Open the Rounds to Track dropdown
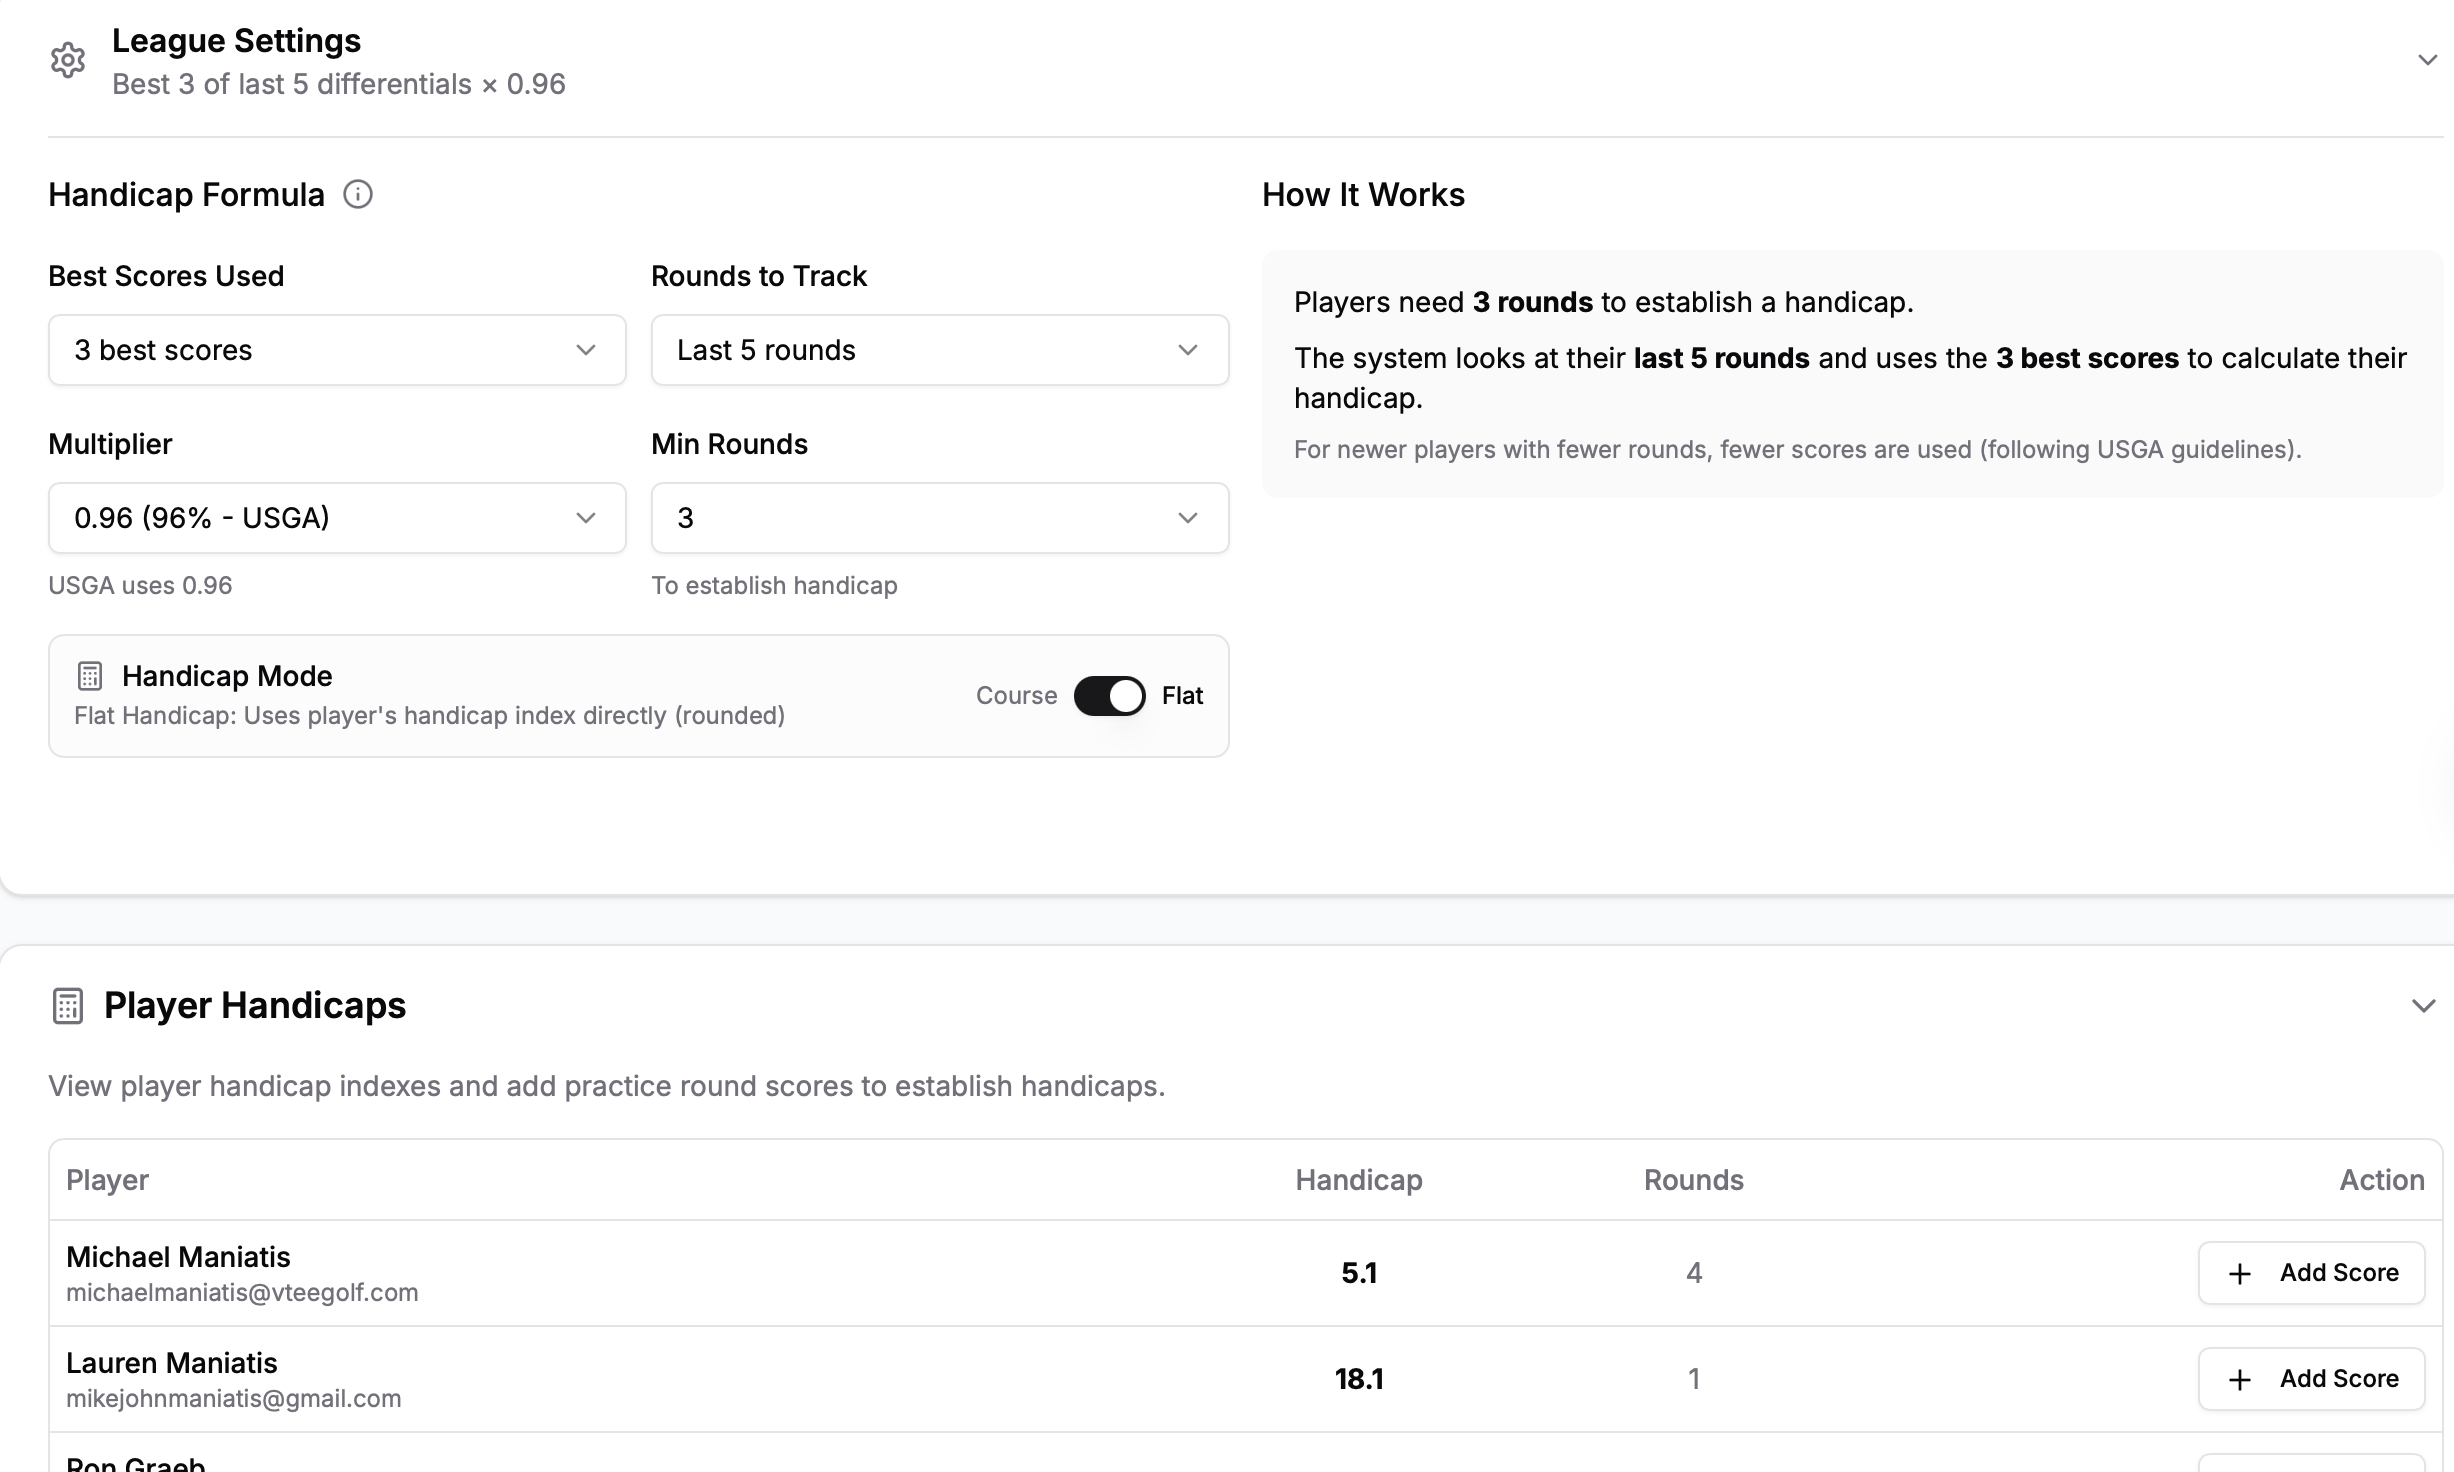The image size is (2454, 1472). [939, 350]
